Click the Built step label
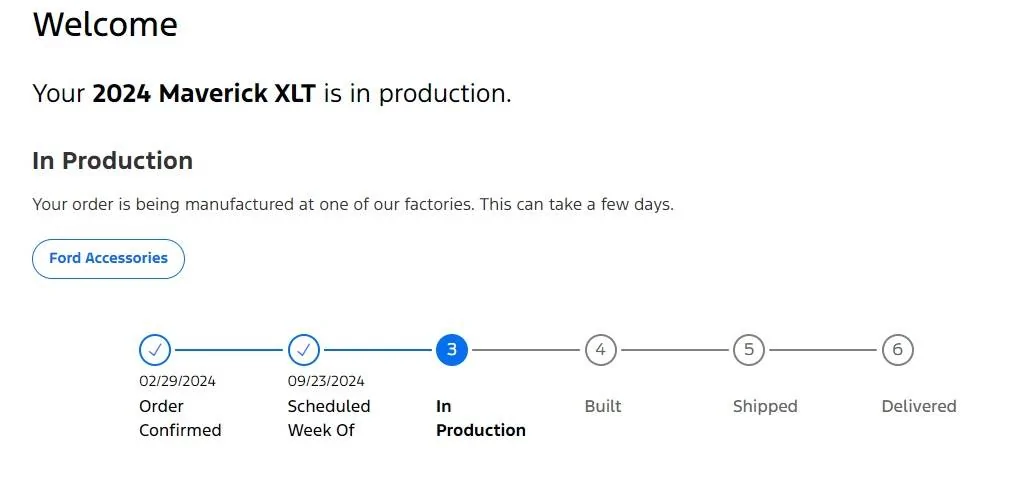The height and width of the screenshot is (497, 1025). (603, 406)
